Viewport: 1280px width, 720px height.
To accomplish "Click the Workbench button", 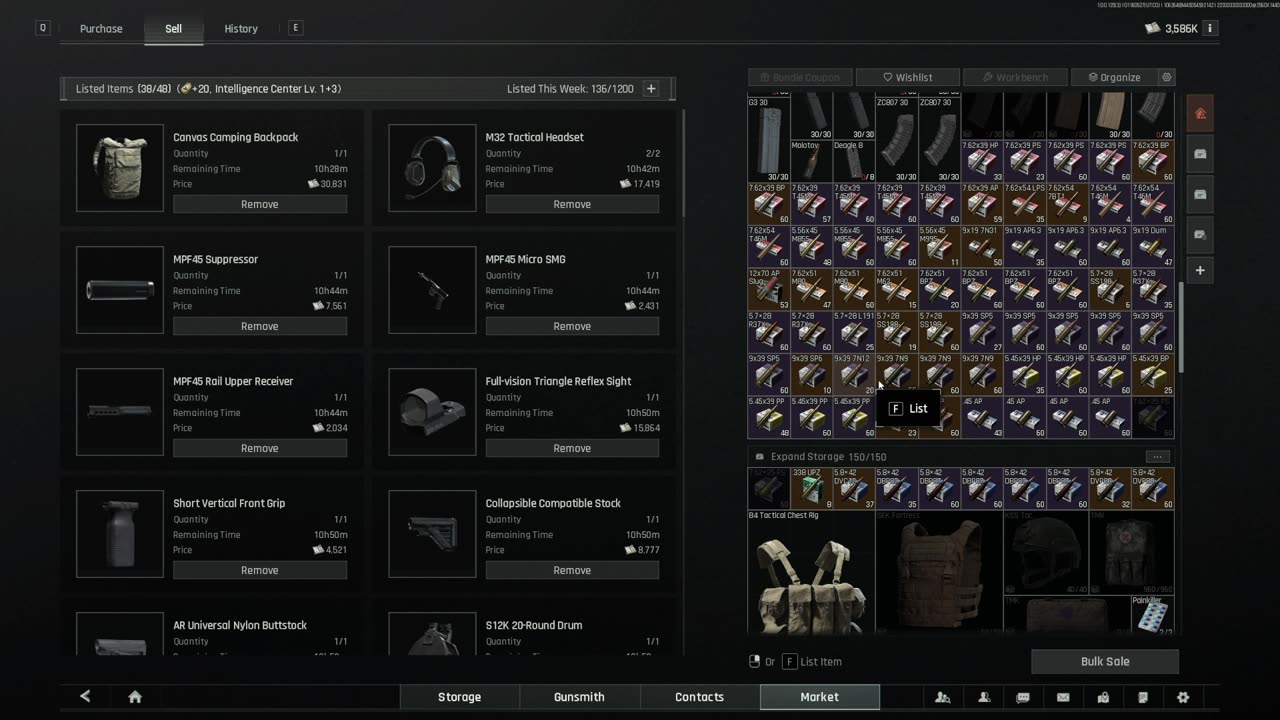I will coord(1015,77).
